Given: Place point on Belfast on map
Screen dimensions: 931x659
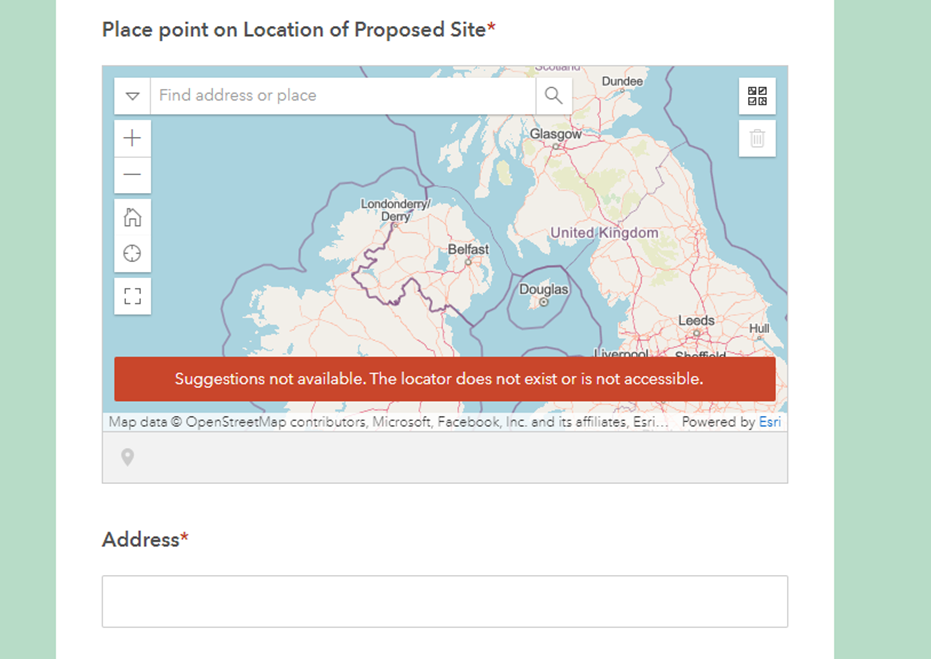Looking at the screenshot, I should coord(468,262).
